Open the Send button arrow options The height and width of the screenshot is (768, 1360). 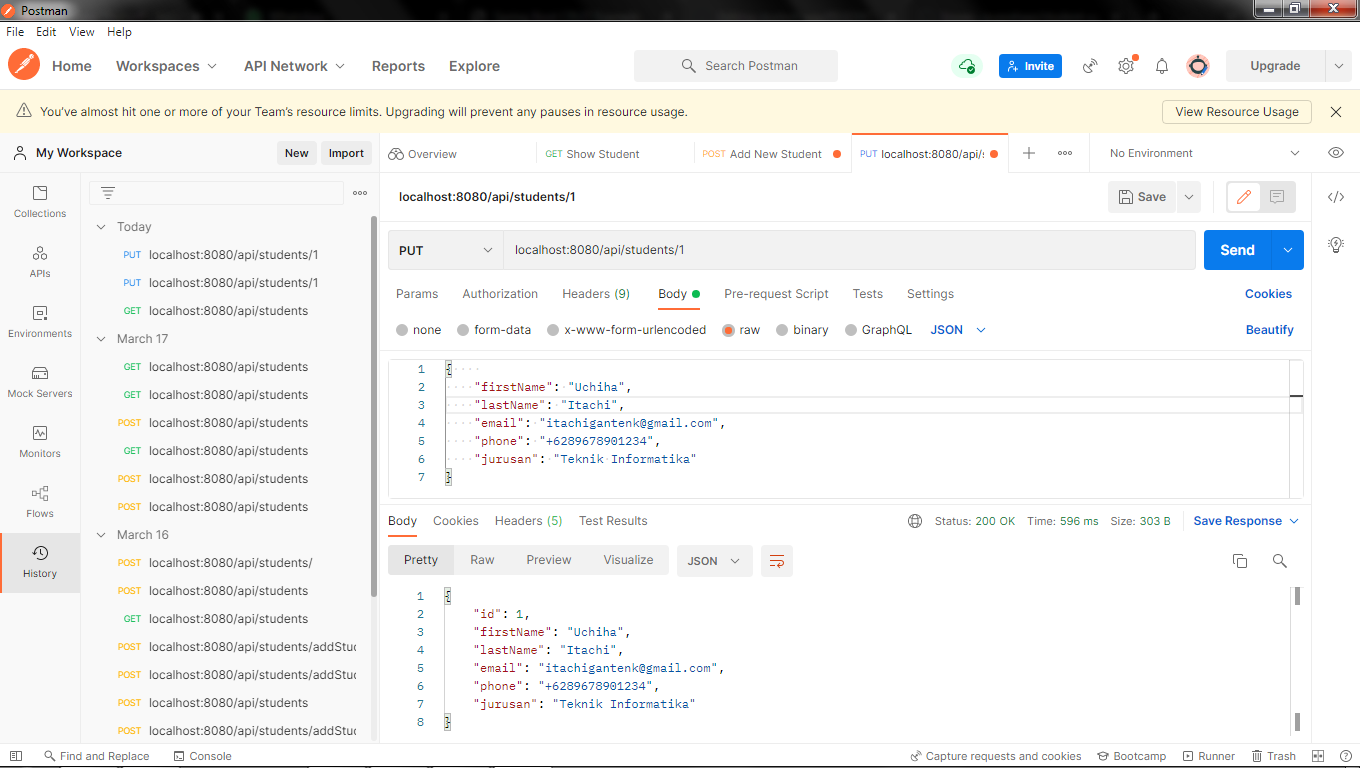coord(1288,250)
